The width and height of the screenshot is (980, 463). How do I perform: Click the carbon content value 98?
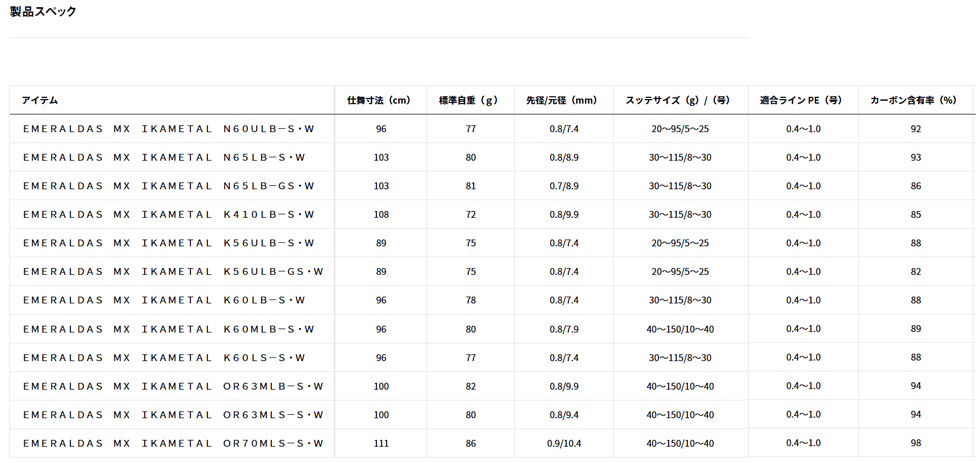916,443
